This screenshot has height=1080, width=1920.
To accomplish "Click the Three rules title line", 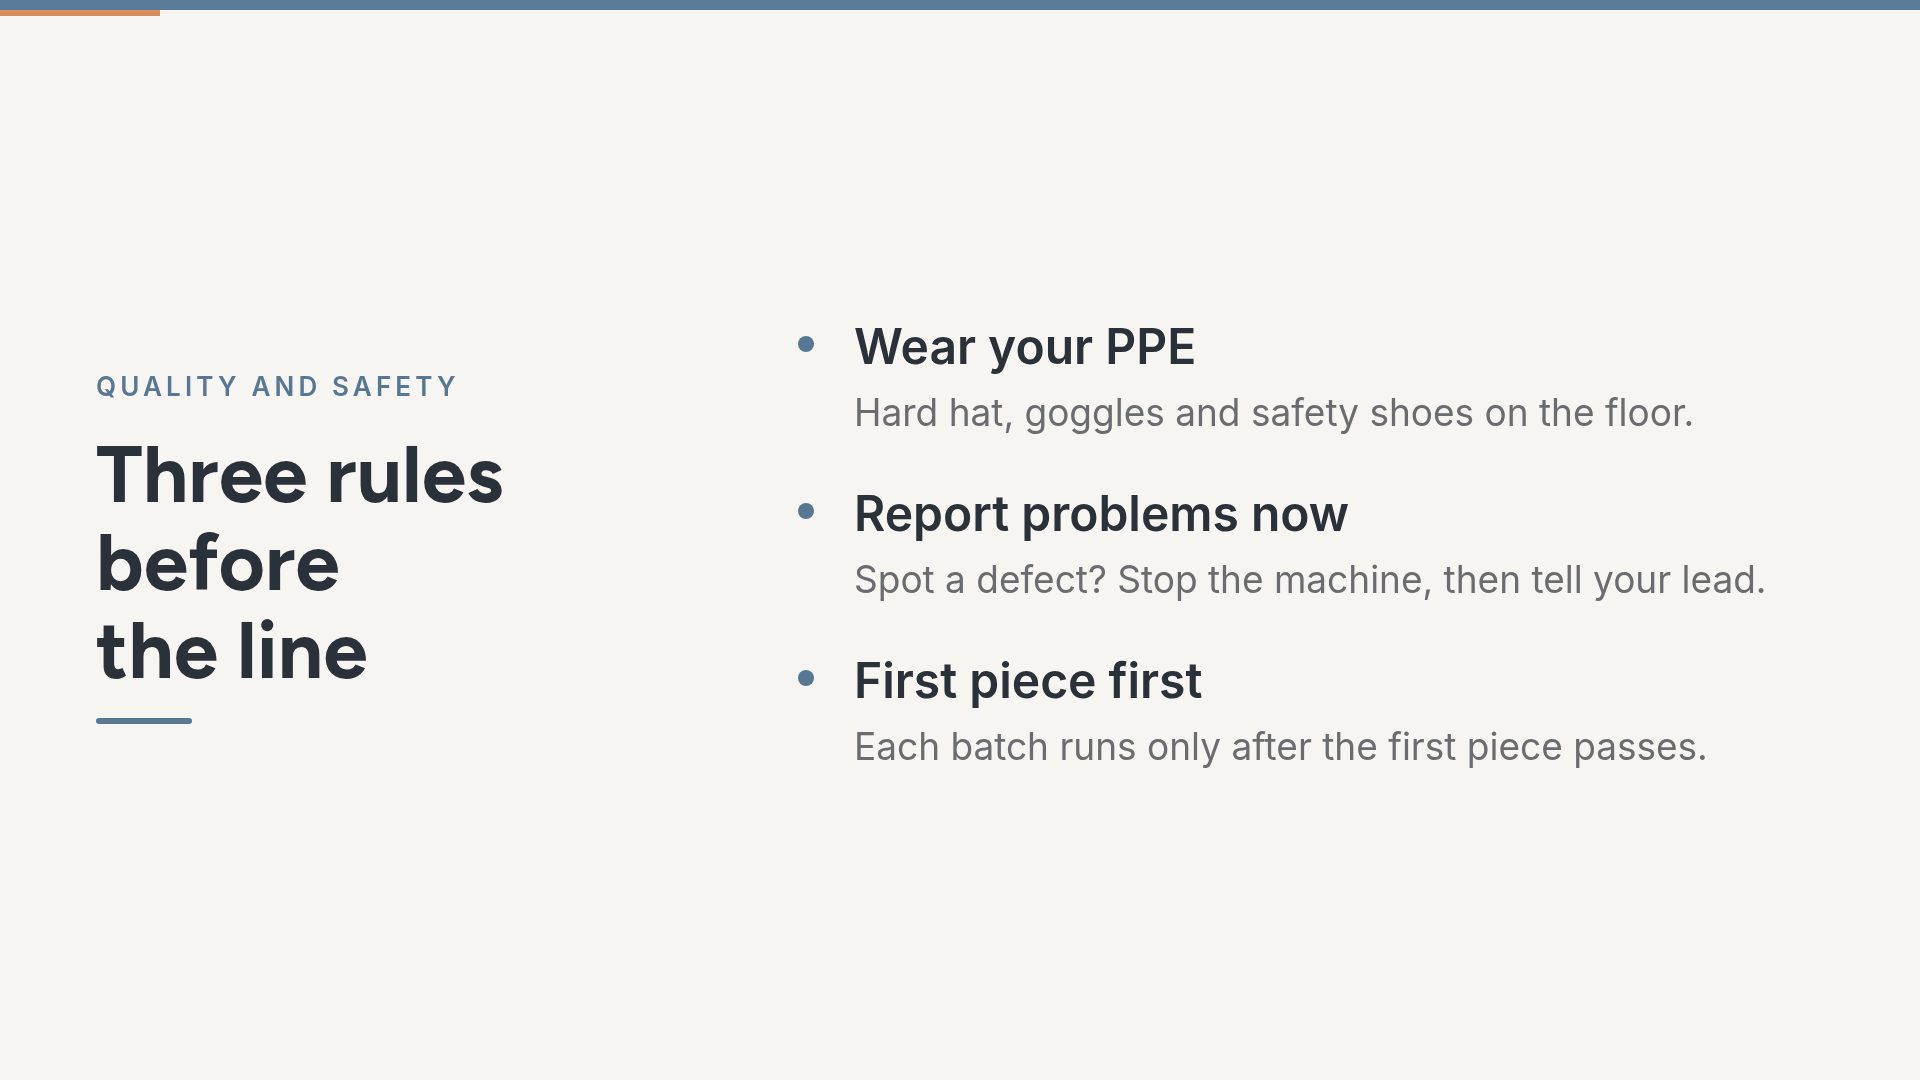I will pyautogui.click(x=300, y=475).
